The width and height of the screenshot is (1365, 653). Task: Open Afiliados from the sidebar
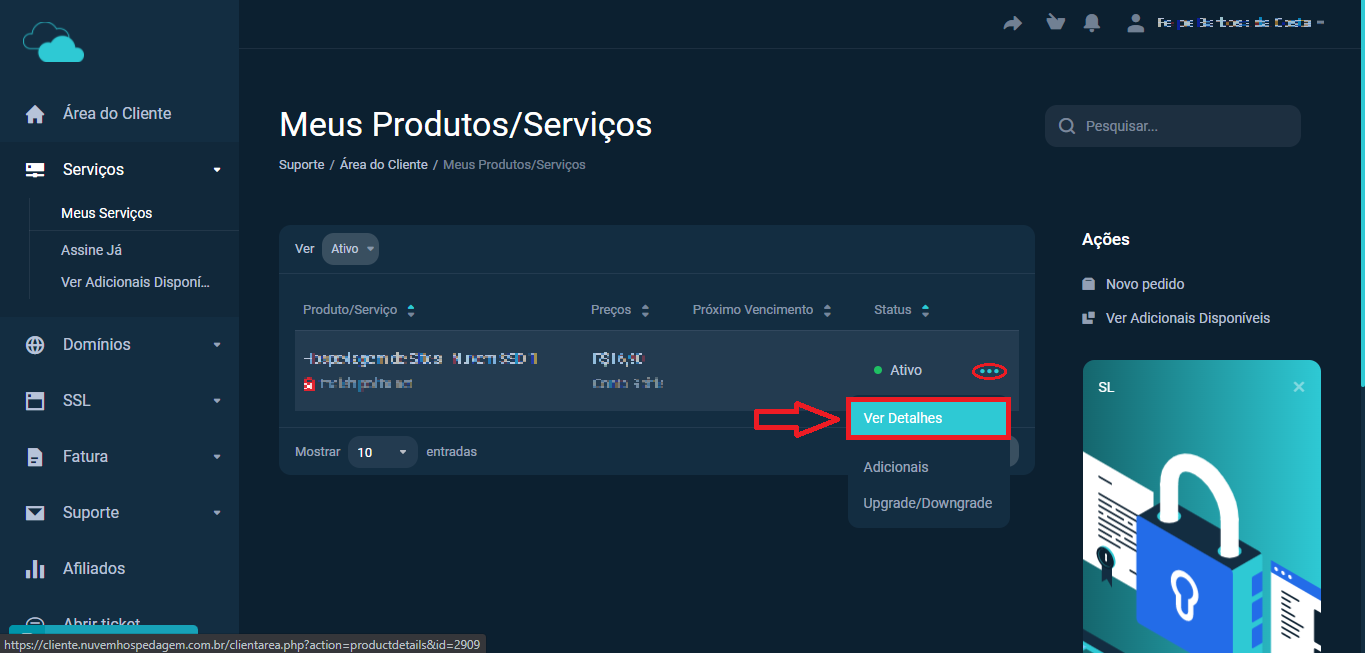point(94,568)
